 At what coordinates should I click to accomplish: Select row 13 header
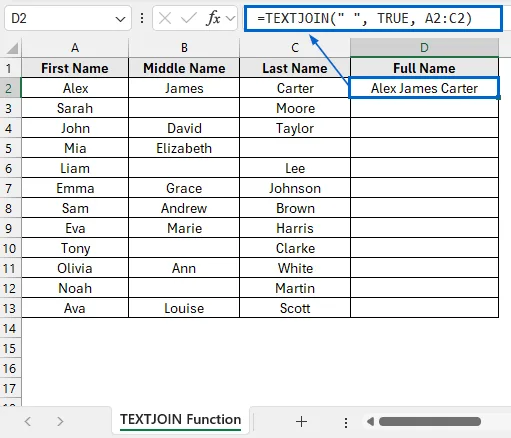10,308
